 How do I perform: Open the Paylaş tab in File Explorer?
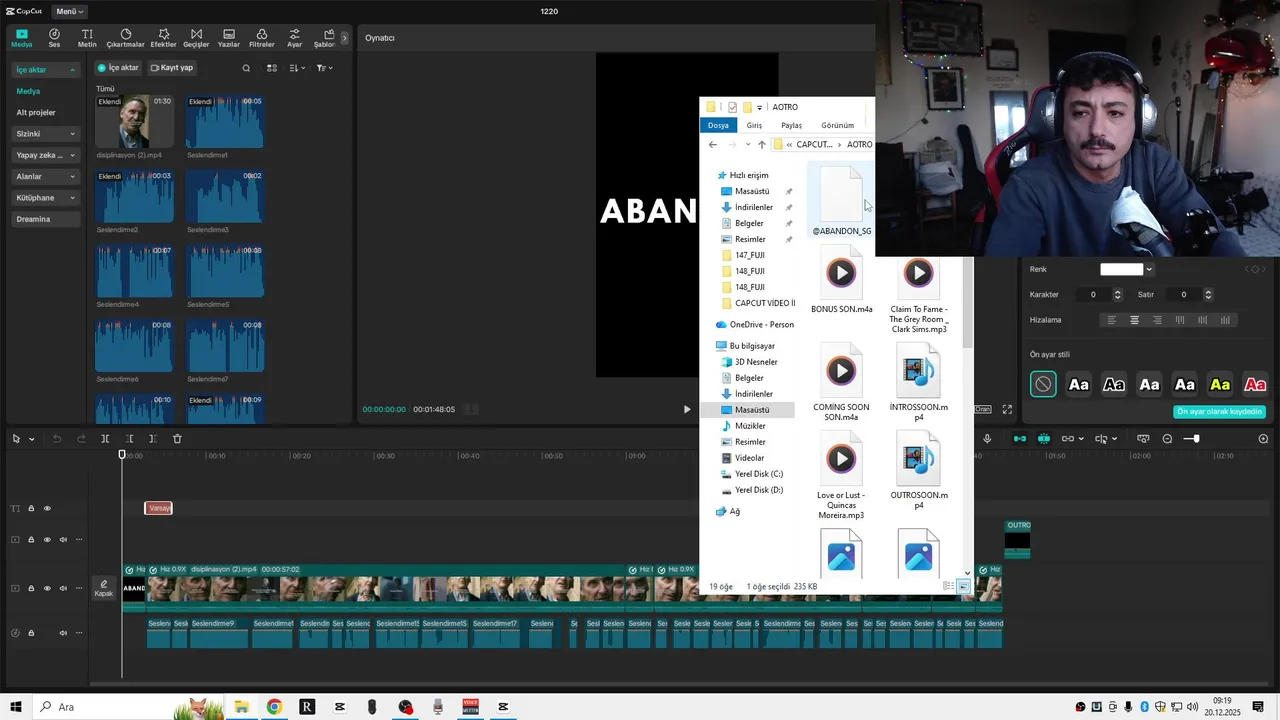[x=791, y=125]
